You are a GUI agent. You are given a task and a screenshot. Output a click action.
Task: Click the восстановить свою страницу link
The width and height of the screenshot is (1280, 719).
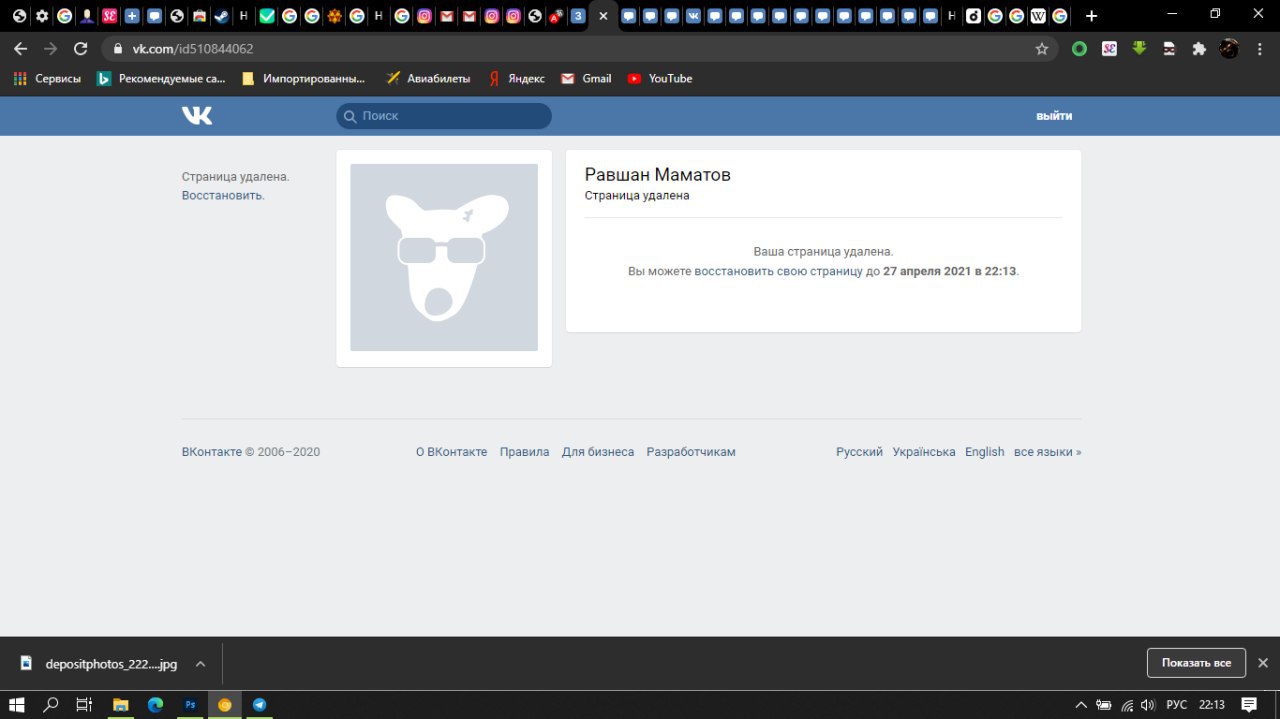[x=778, y=271]
